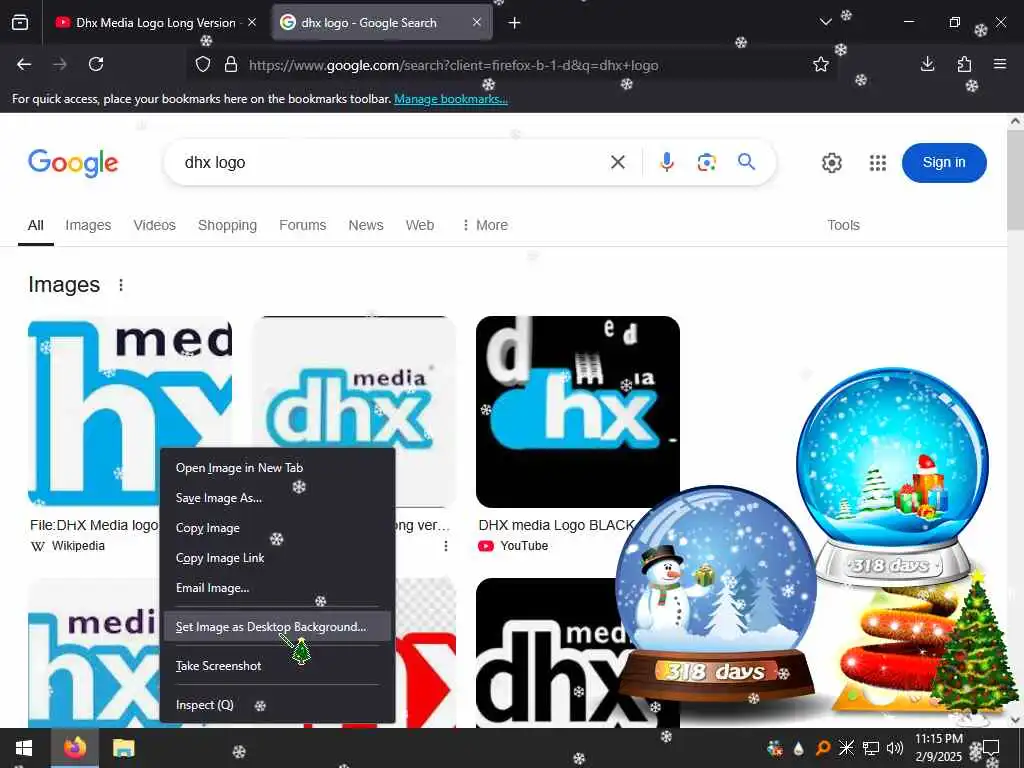This screenshot has height=768, width=1024.
Task: Start Google voice search microphone
Action: 666,162
